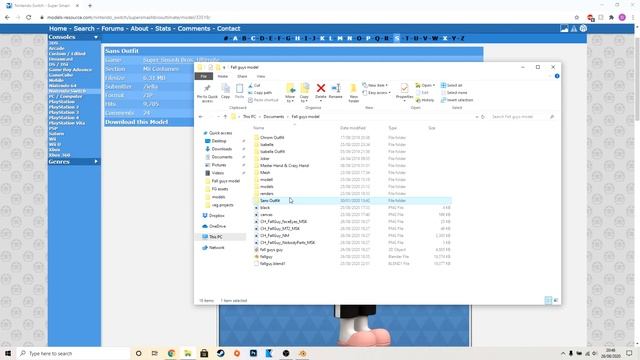Select Downloads in the navigation pane
Screen dimensions: 640x360
click(x=222, y=149)
